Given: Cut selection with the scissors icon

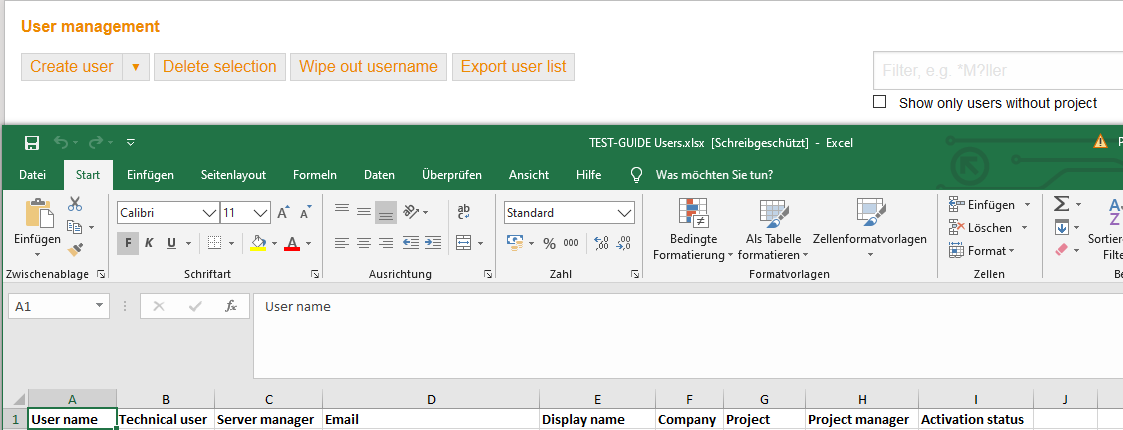Looking at the screenshot, I should (x=74, y=204).
